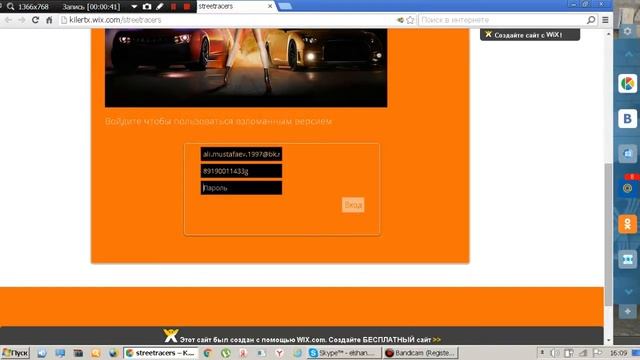Click the scrollbar up arrow

pyautogui.click(x=608, y=34)
